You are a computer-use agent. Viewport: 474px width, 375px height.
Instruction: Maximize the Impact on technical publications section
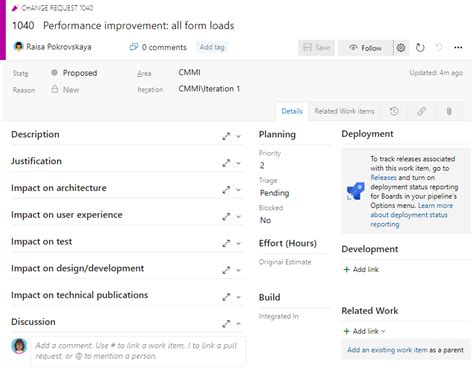pyautogui.click(x=226, y=297)
